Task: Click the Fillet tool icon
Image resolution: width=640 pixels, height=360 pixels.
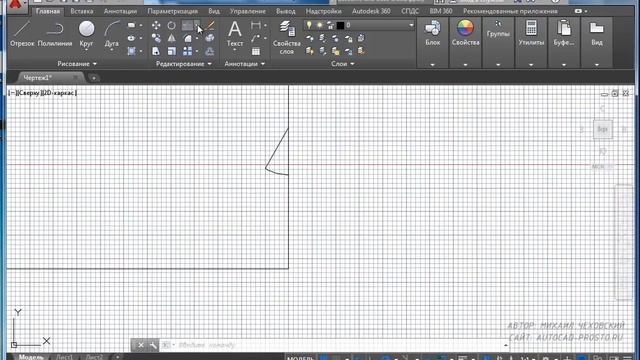Action: click(x=187, y=38)
